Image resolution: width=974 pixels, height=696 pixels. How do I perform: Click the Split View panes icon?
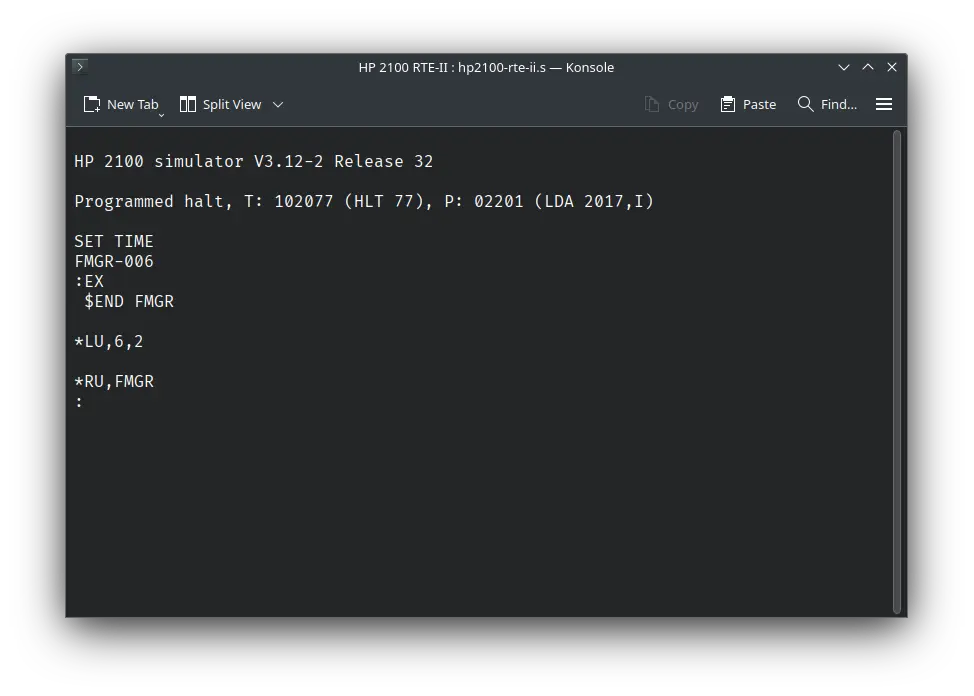point(186,103)
